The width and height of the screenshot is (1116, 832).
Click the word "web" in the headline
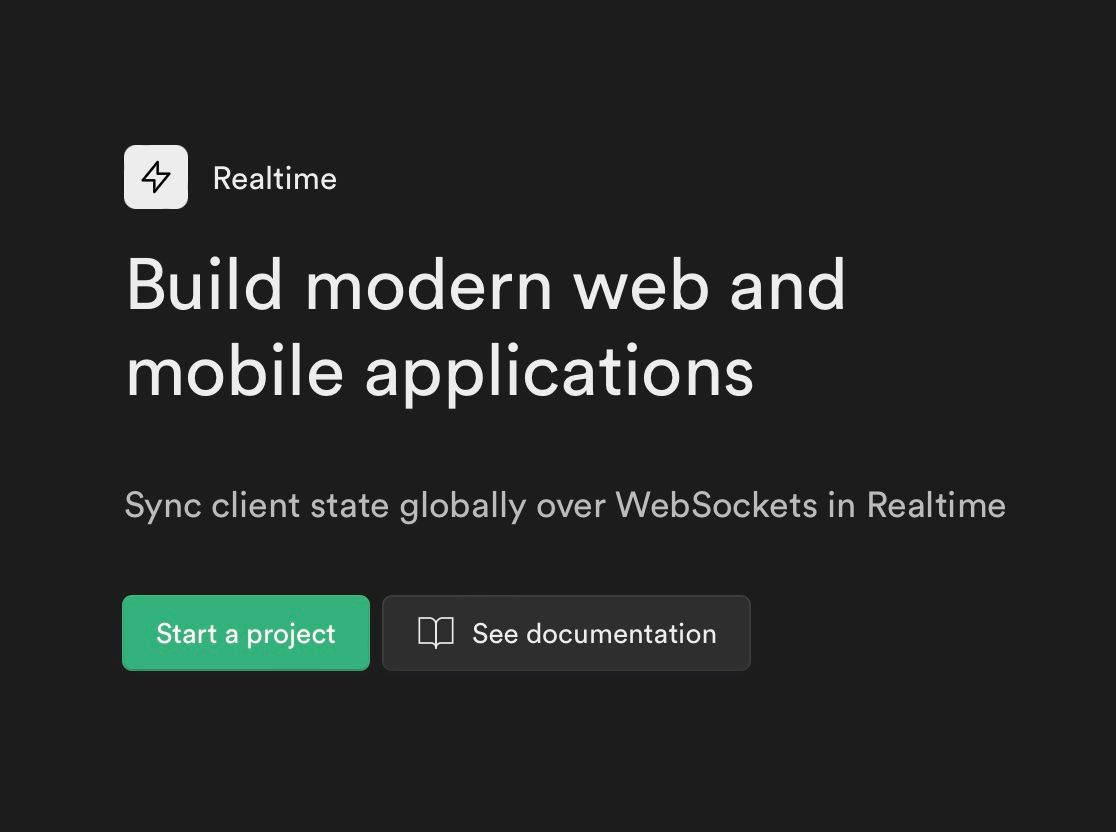coord(642,286)
